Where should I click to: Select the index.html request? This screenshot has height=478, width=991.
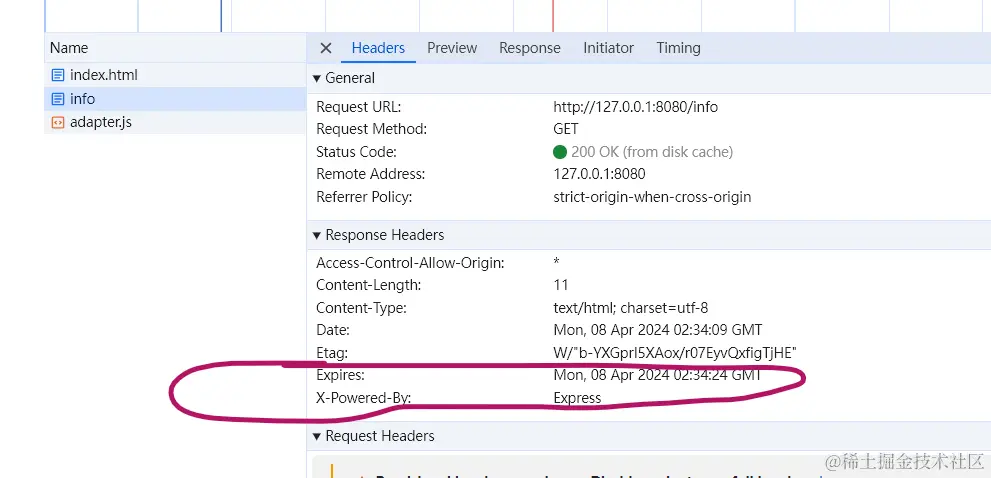click(x=175, y=75)
